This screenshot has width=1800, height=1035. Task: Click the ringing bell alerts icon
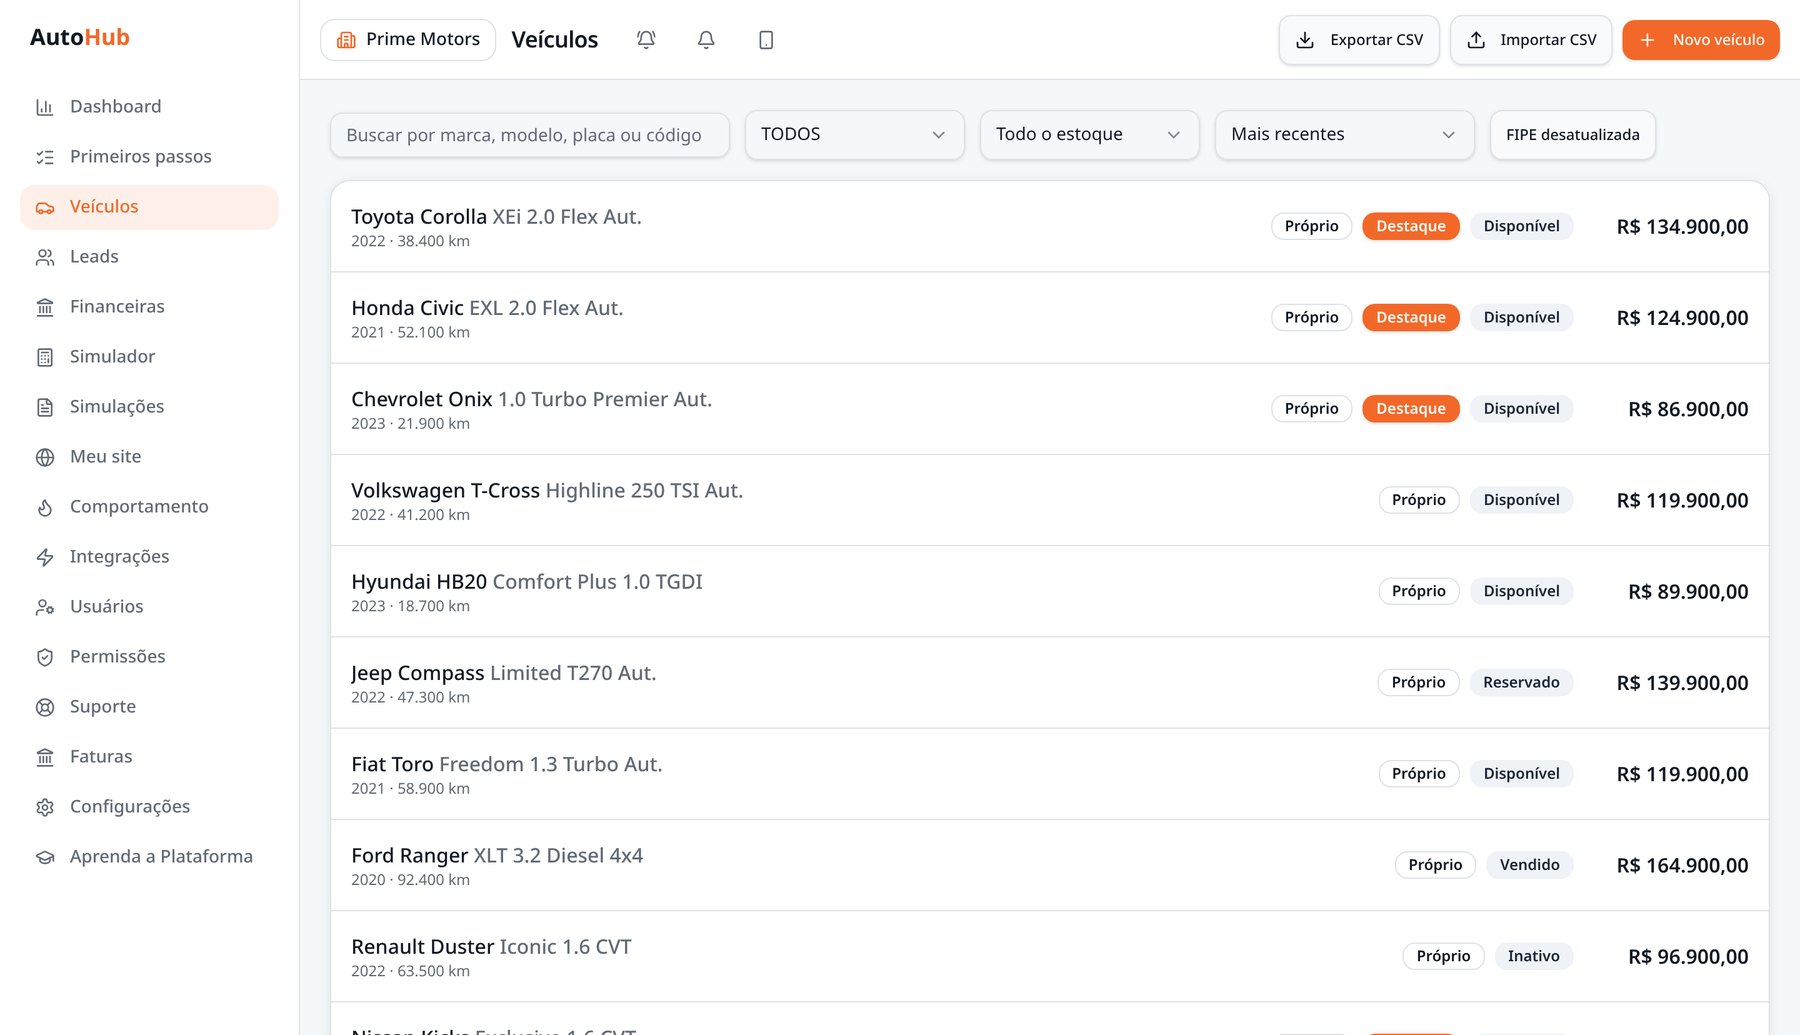(x=646, y=40)
